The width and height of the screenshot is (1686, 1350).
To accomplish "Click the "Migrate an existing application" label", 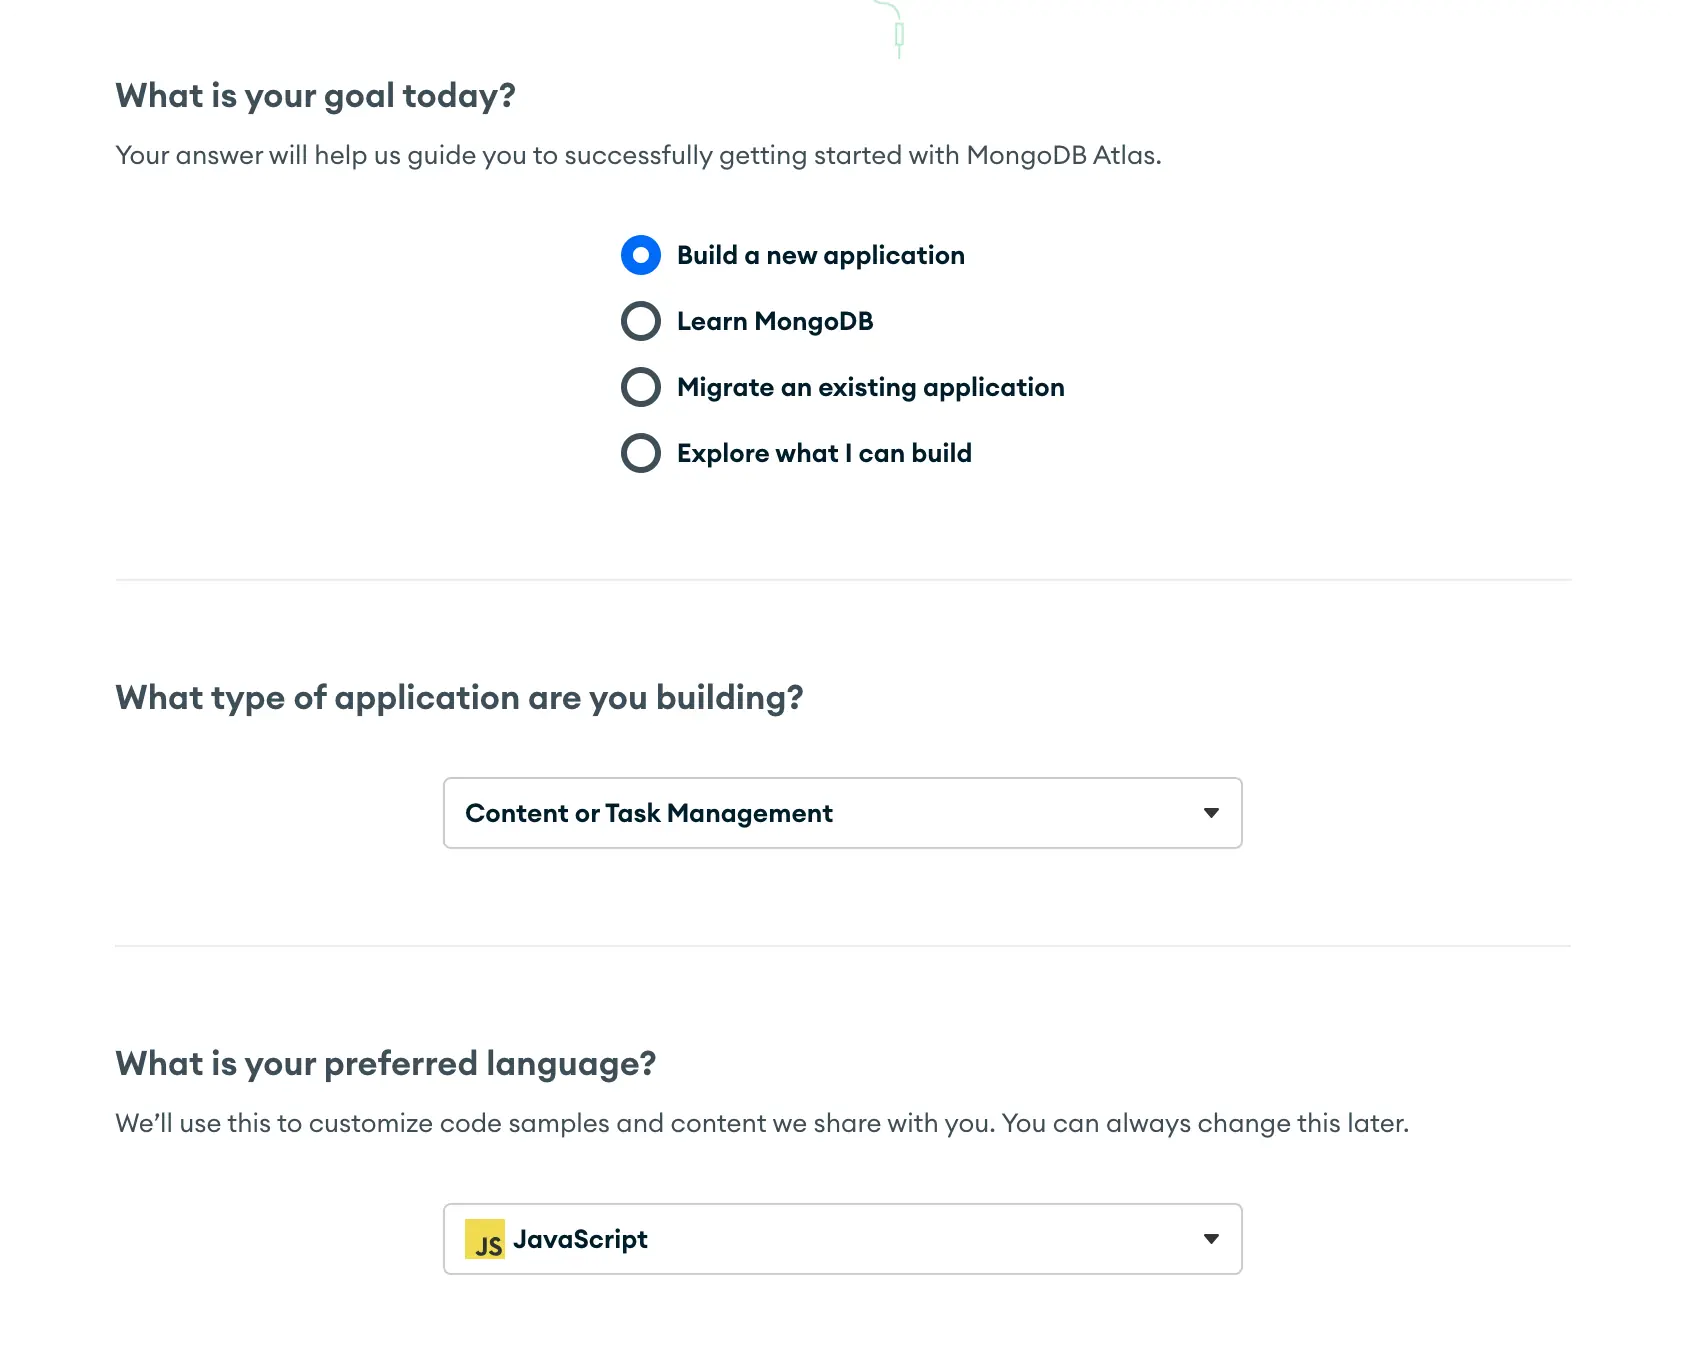I will [x=870, y=387].
